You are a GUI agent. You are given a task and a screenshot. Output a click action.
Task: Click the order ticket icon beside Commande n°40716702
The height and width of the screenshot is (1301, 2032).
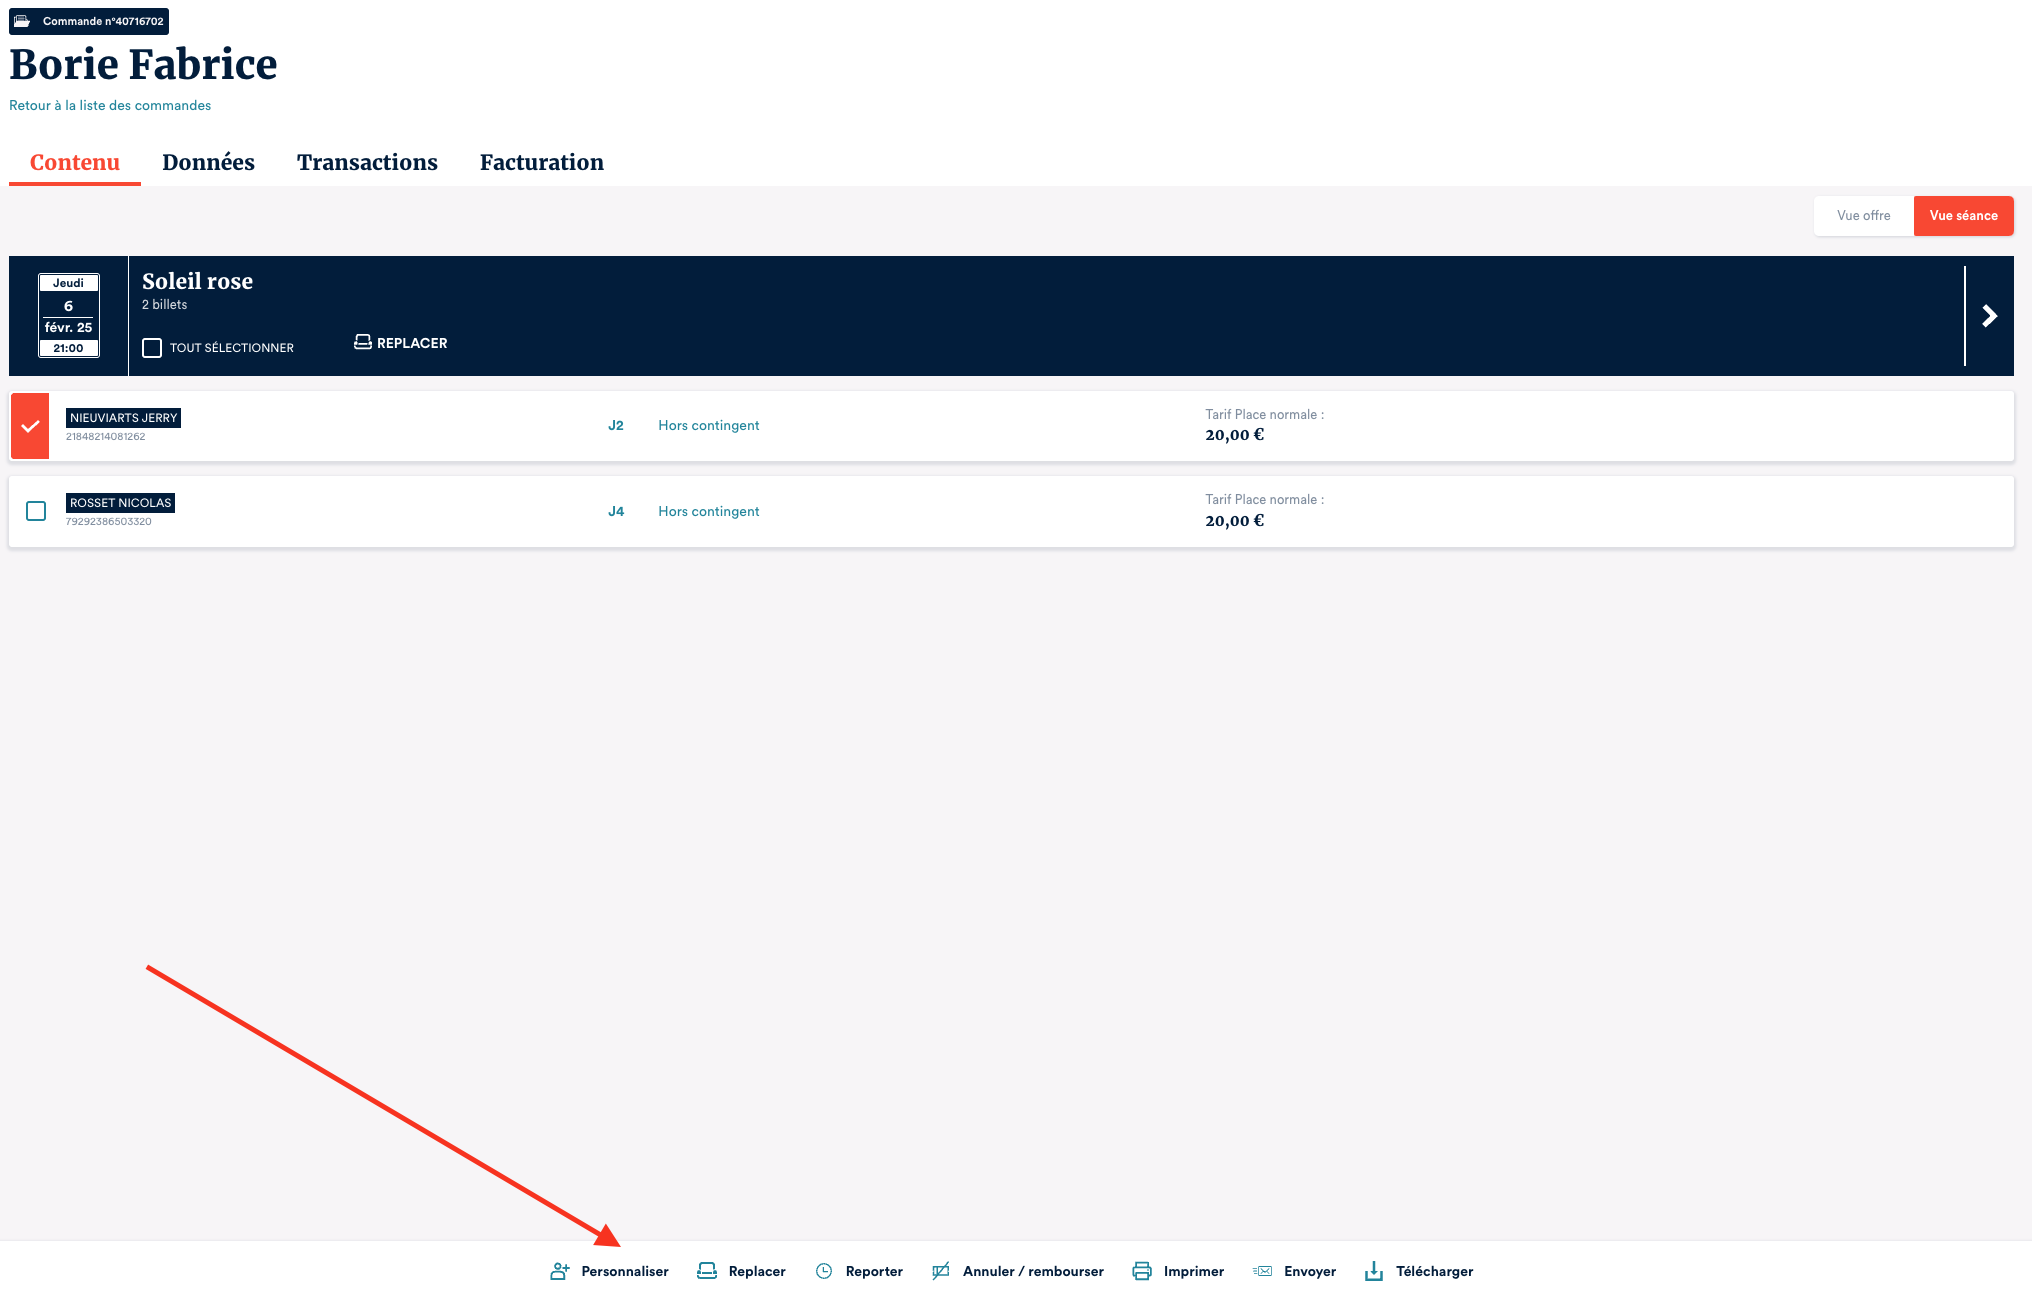(x=22, y=21)
